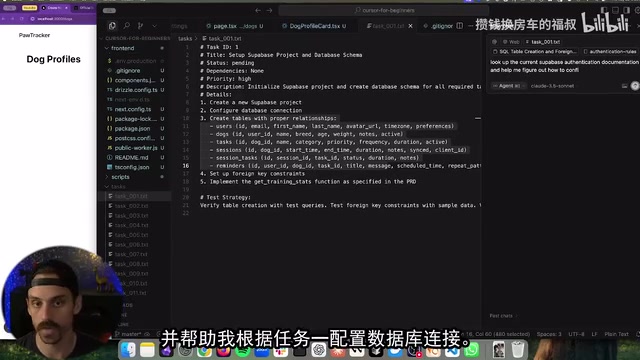Image resolution: width=640 pixels, height=360 pixels.
Task: Open the Explorer view icon
Action: (x=112, y=26)
